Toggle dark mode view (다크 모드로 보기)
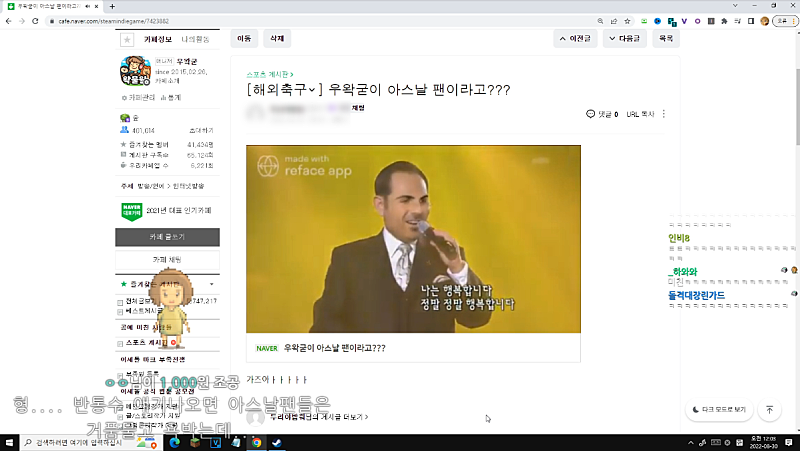800x451 pixels. click(x=719, y=410)
